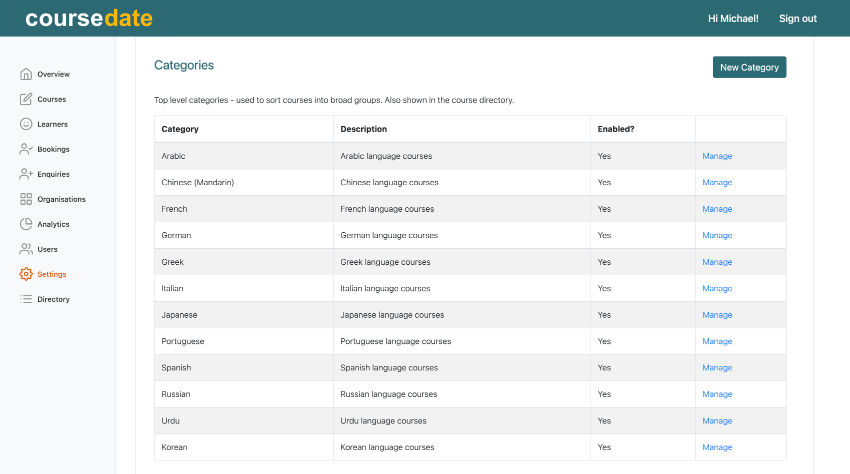850x474 pixels.
Task: Click the coursedate logo
Action: (x=89, y=18)
